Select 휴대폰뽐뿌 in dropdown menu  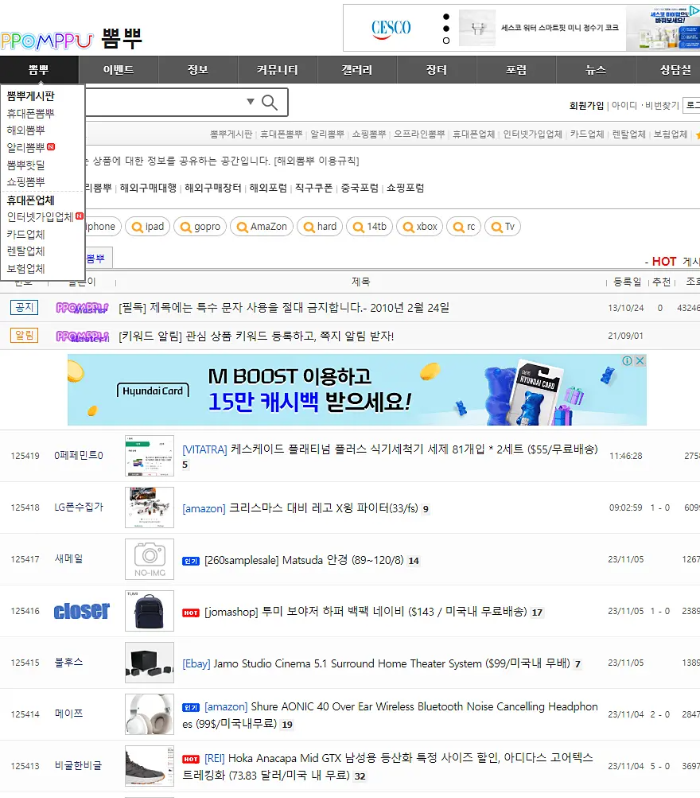click(x=31, y=113)
